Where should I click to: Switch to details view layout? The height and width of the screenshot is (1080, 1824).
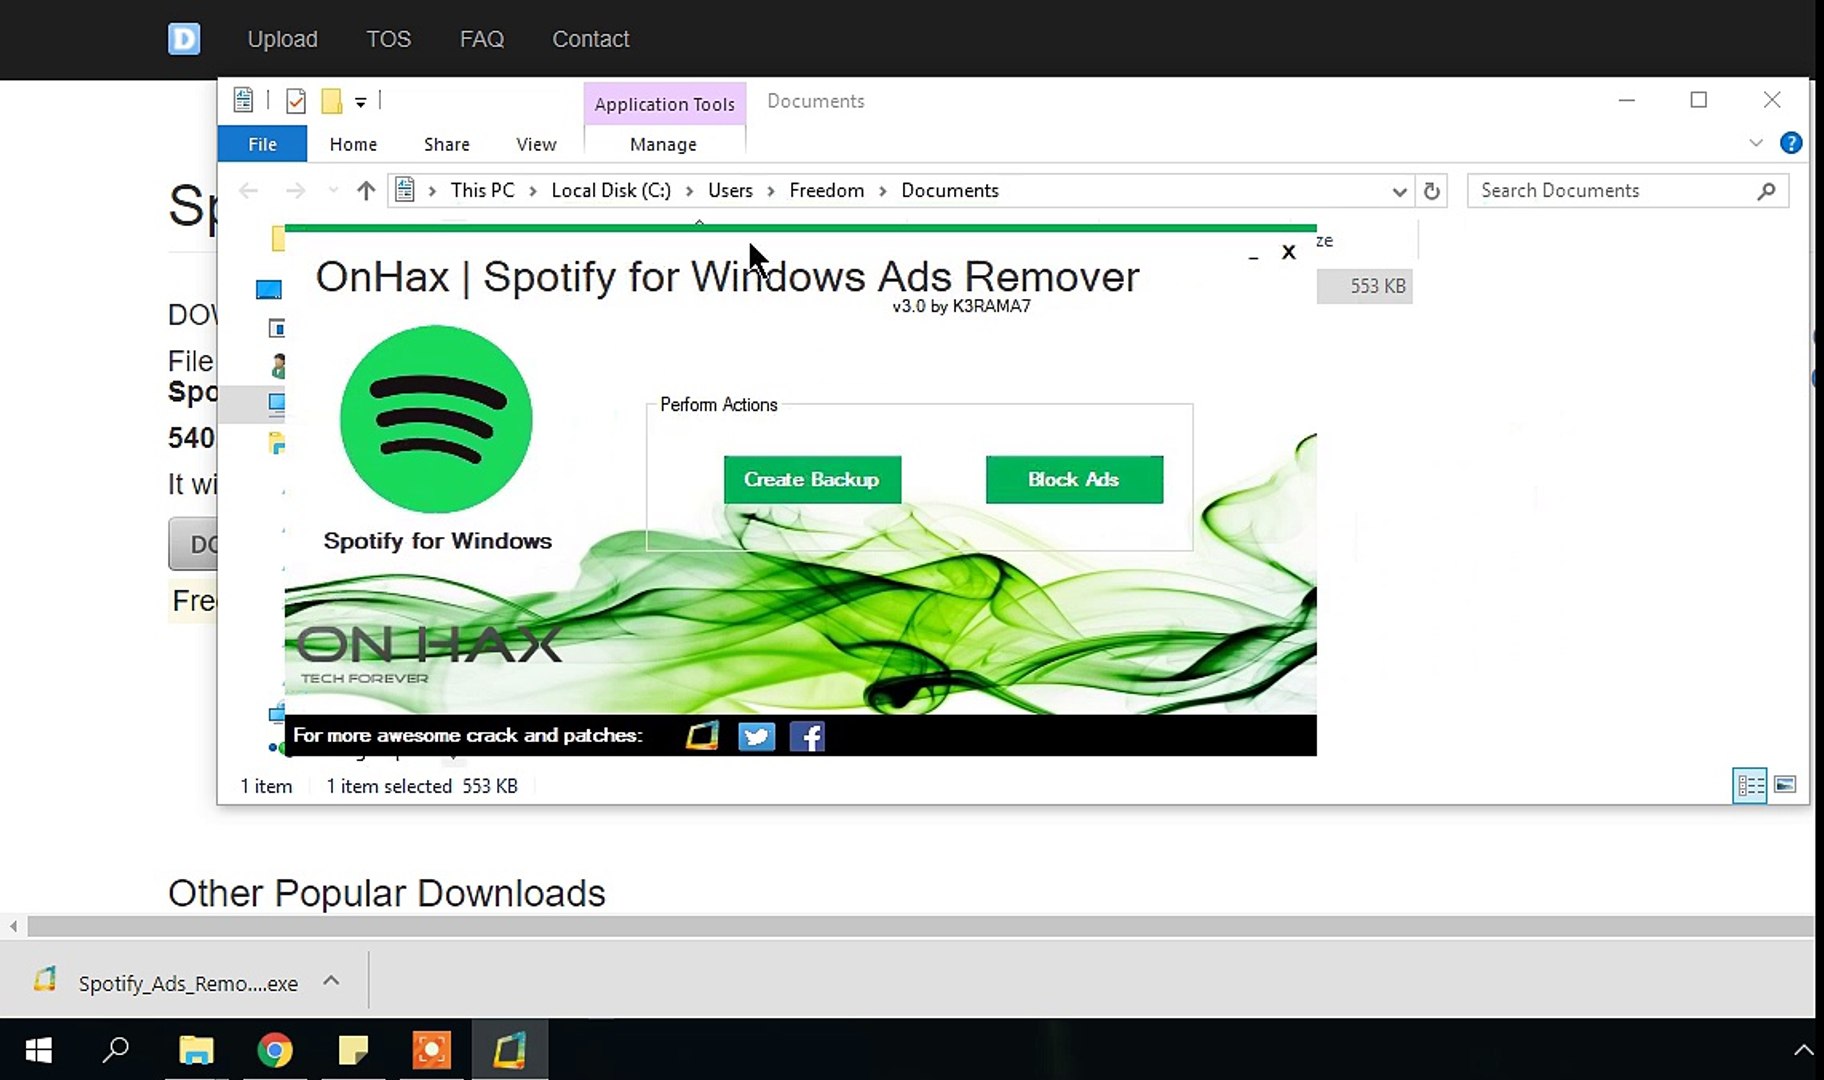click(1750, 785)
